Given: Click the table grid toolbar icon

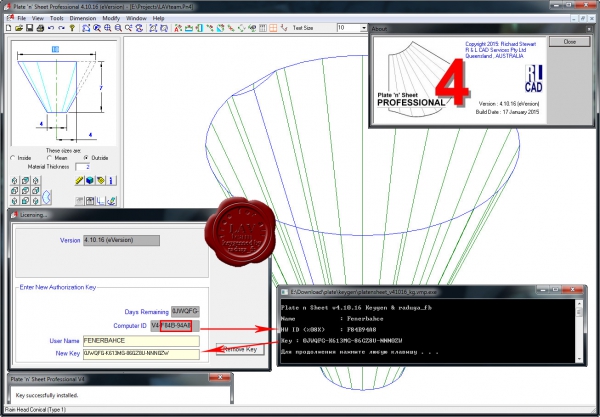Looking at the screenshot, I should pyautogui.click(x=263, y=28).
